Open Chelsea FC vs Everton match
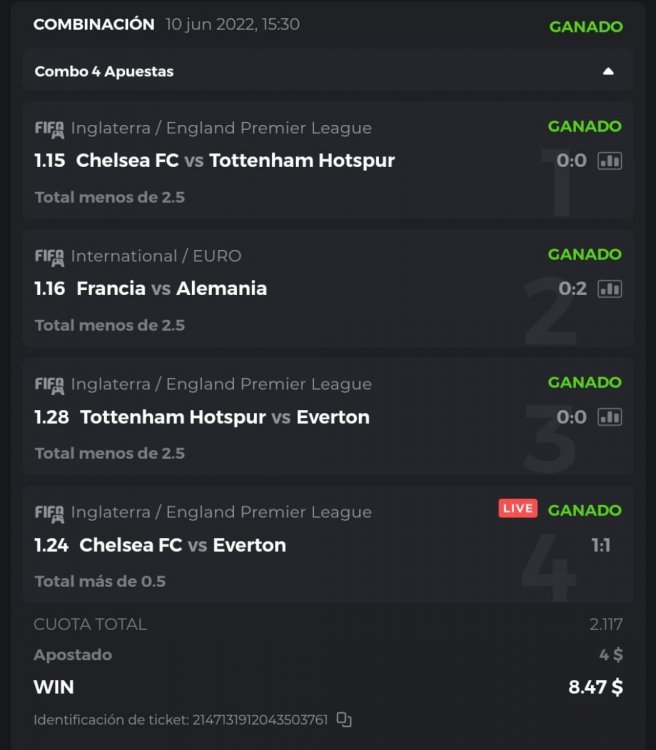 click(x=182, y=545)
